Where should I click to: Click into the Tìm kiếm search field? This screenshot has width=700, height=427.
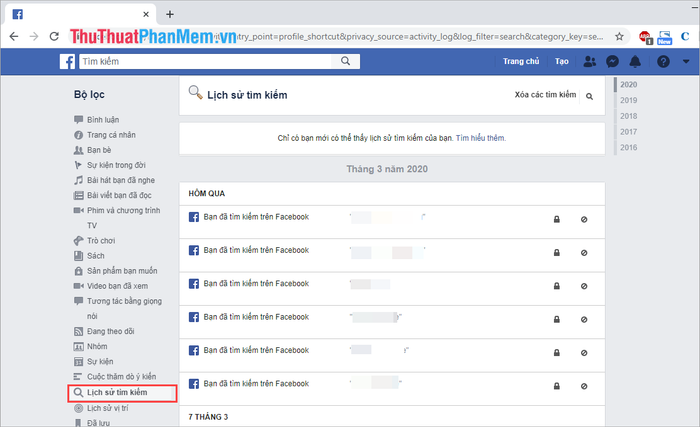205,61
